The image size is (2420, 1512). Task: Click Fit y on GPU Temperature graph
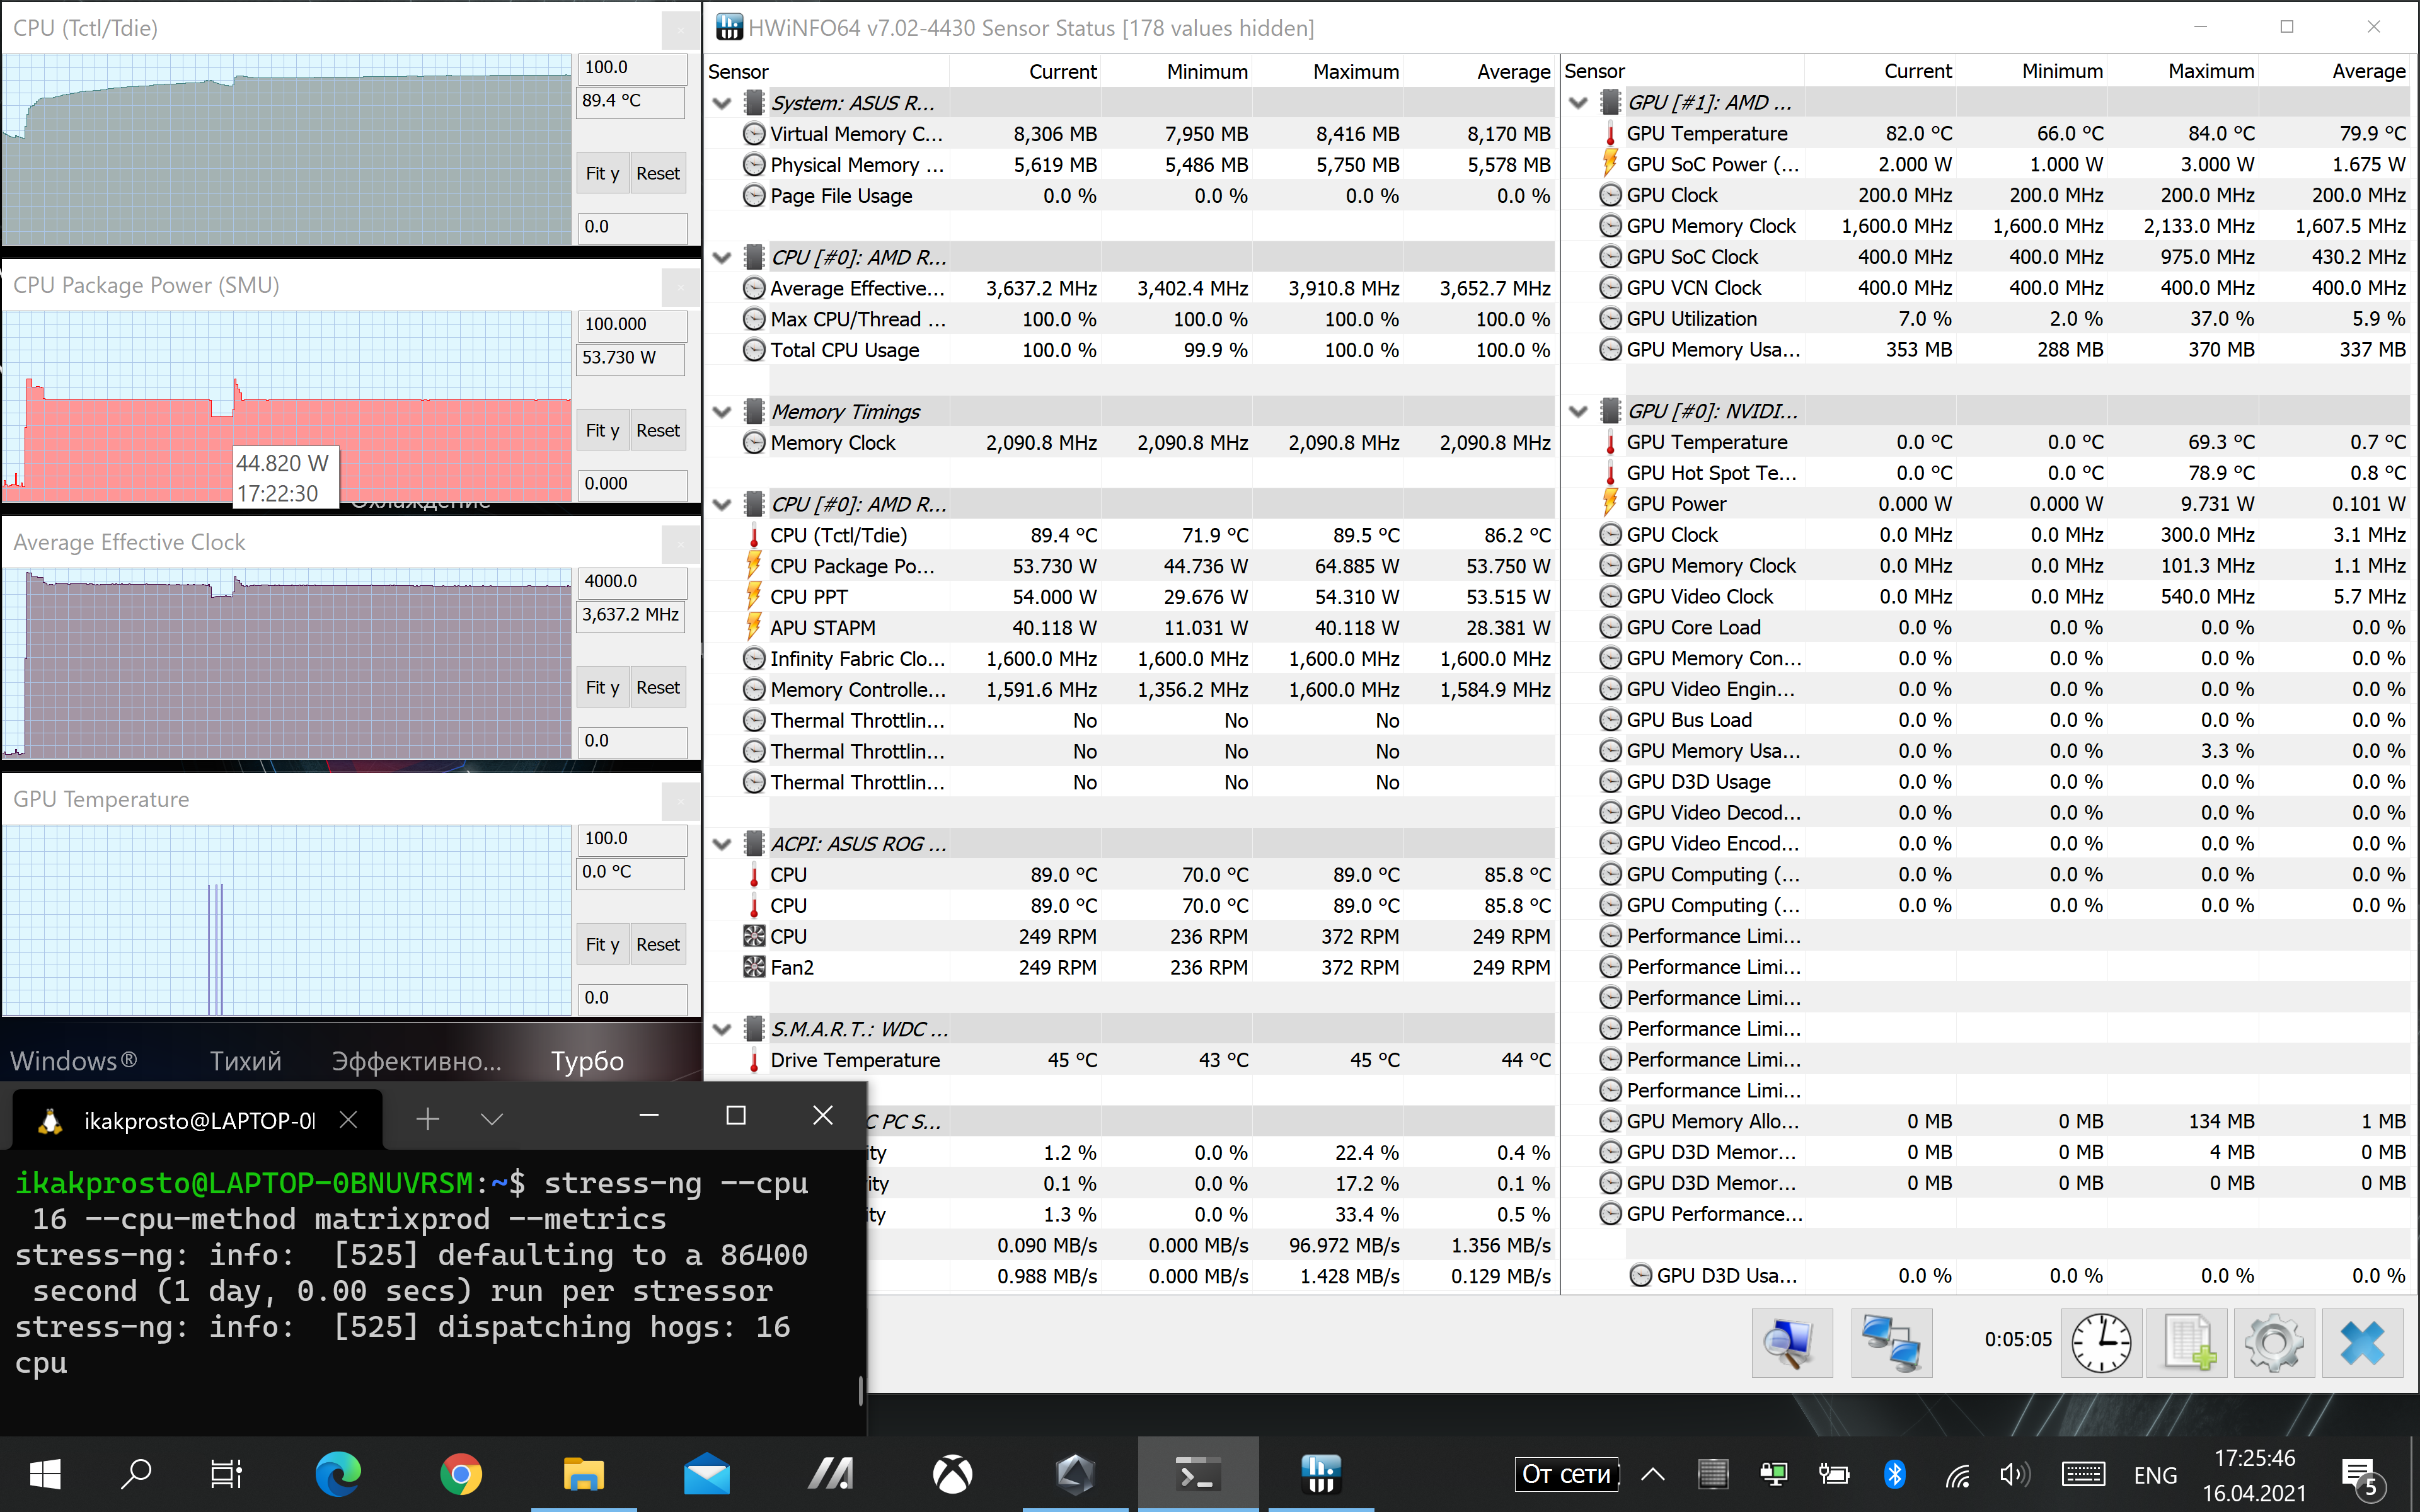pyautogui.click(x=602, y=944)
